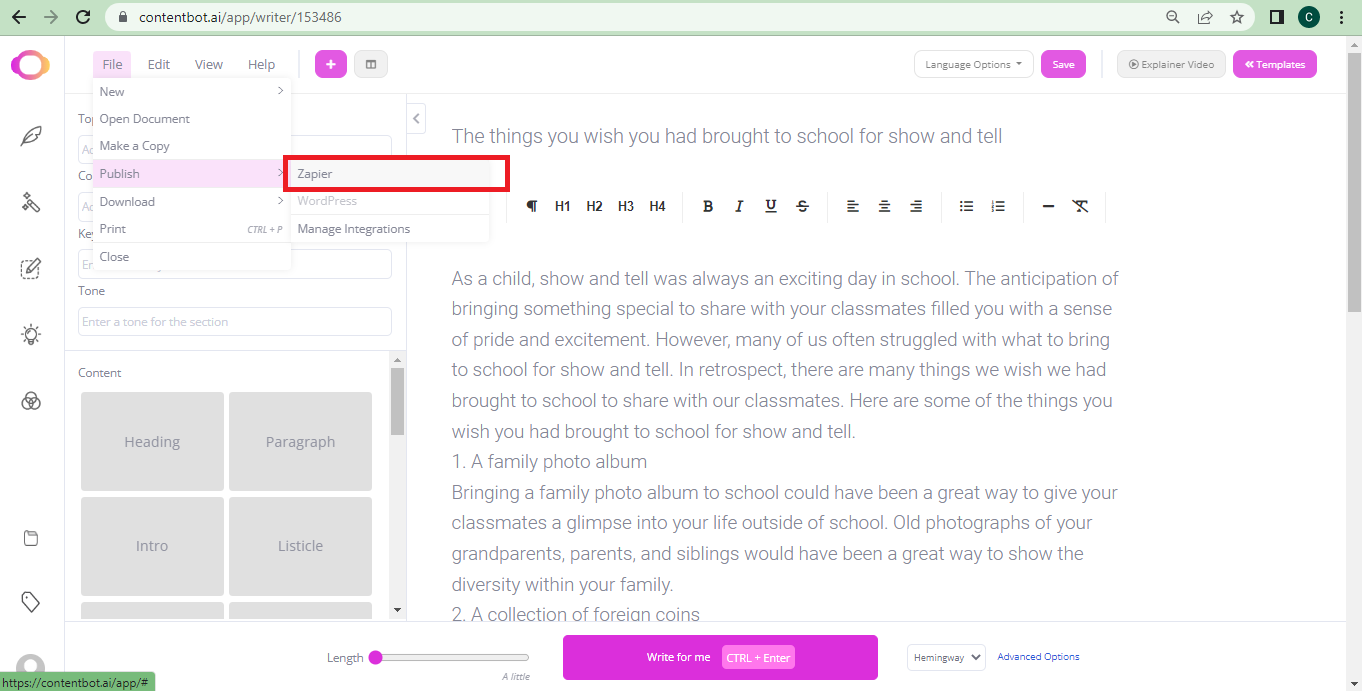Screen dimensions: 1362x691
Task: Open the magic wand tools in sidebar
Action: (x=31, y=203)
